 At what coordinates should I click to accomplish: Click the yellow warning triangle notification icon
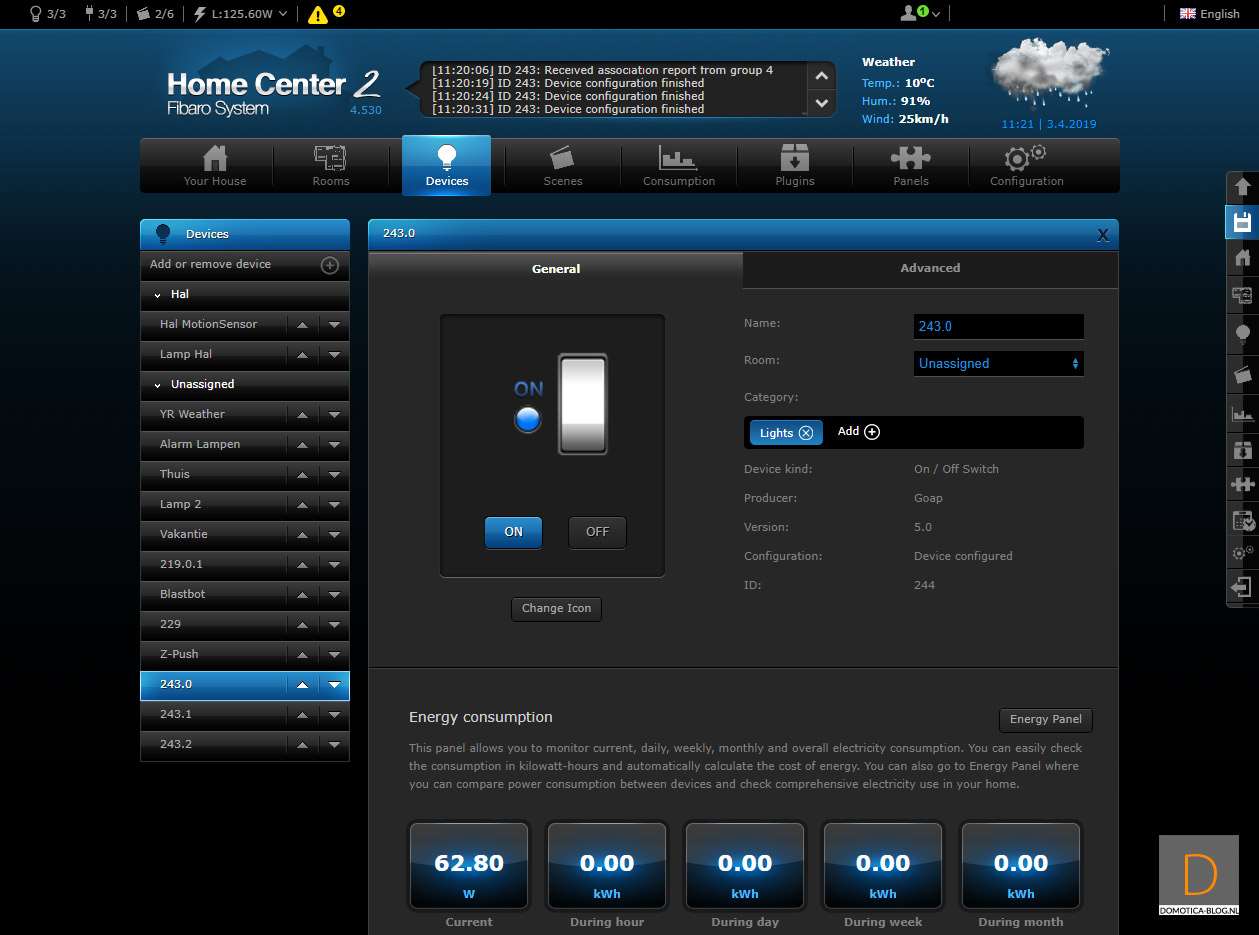pyautogui.click(x=318, y=14)
